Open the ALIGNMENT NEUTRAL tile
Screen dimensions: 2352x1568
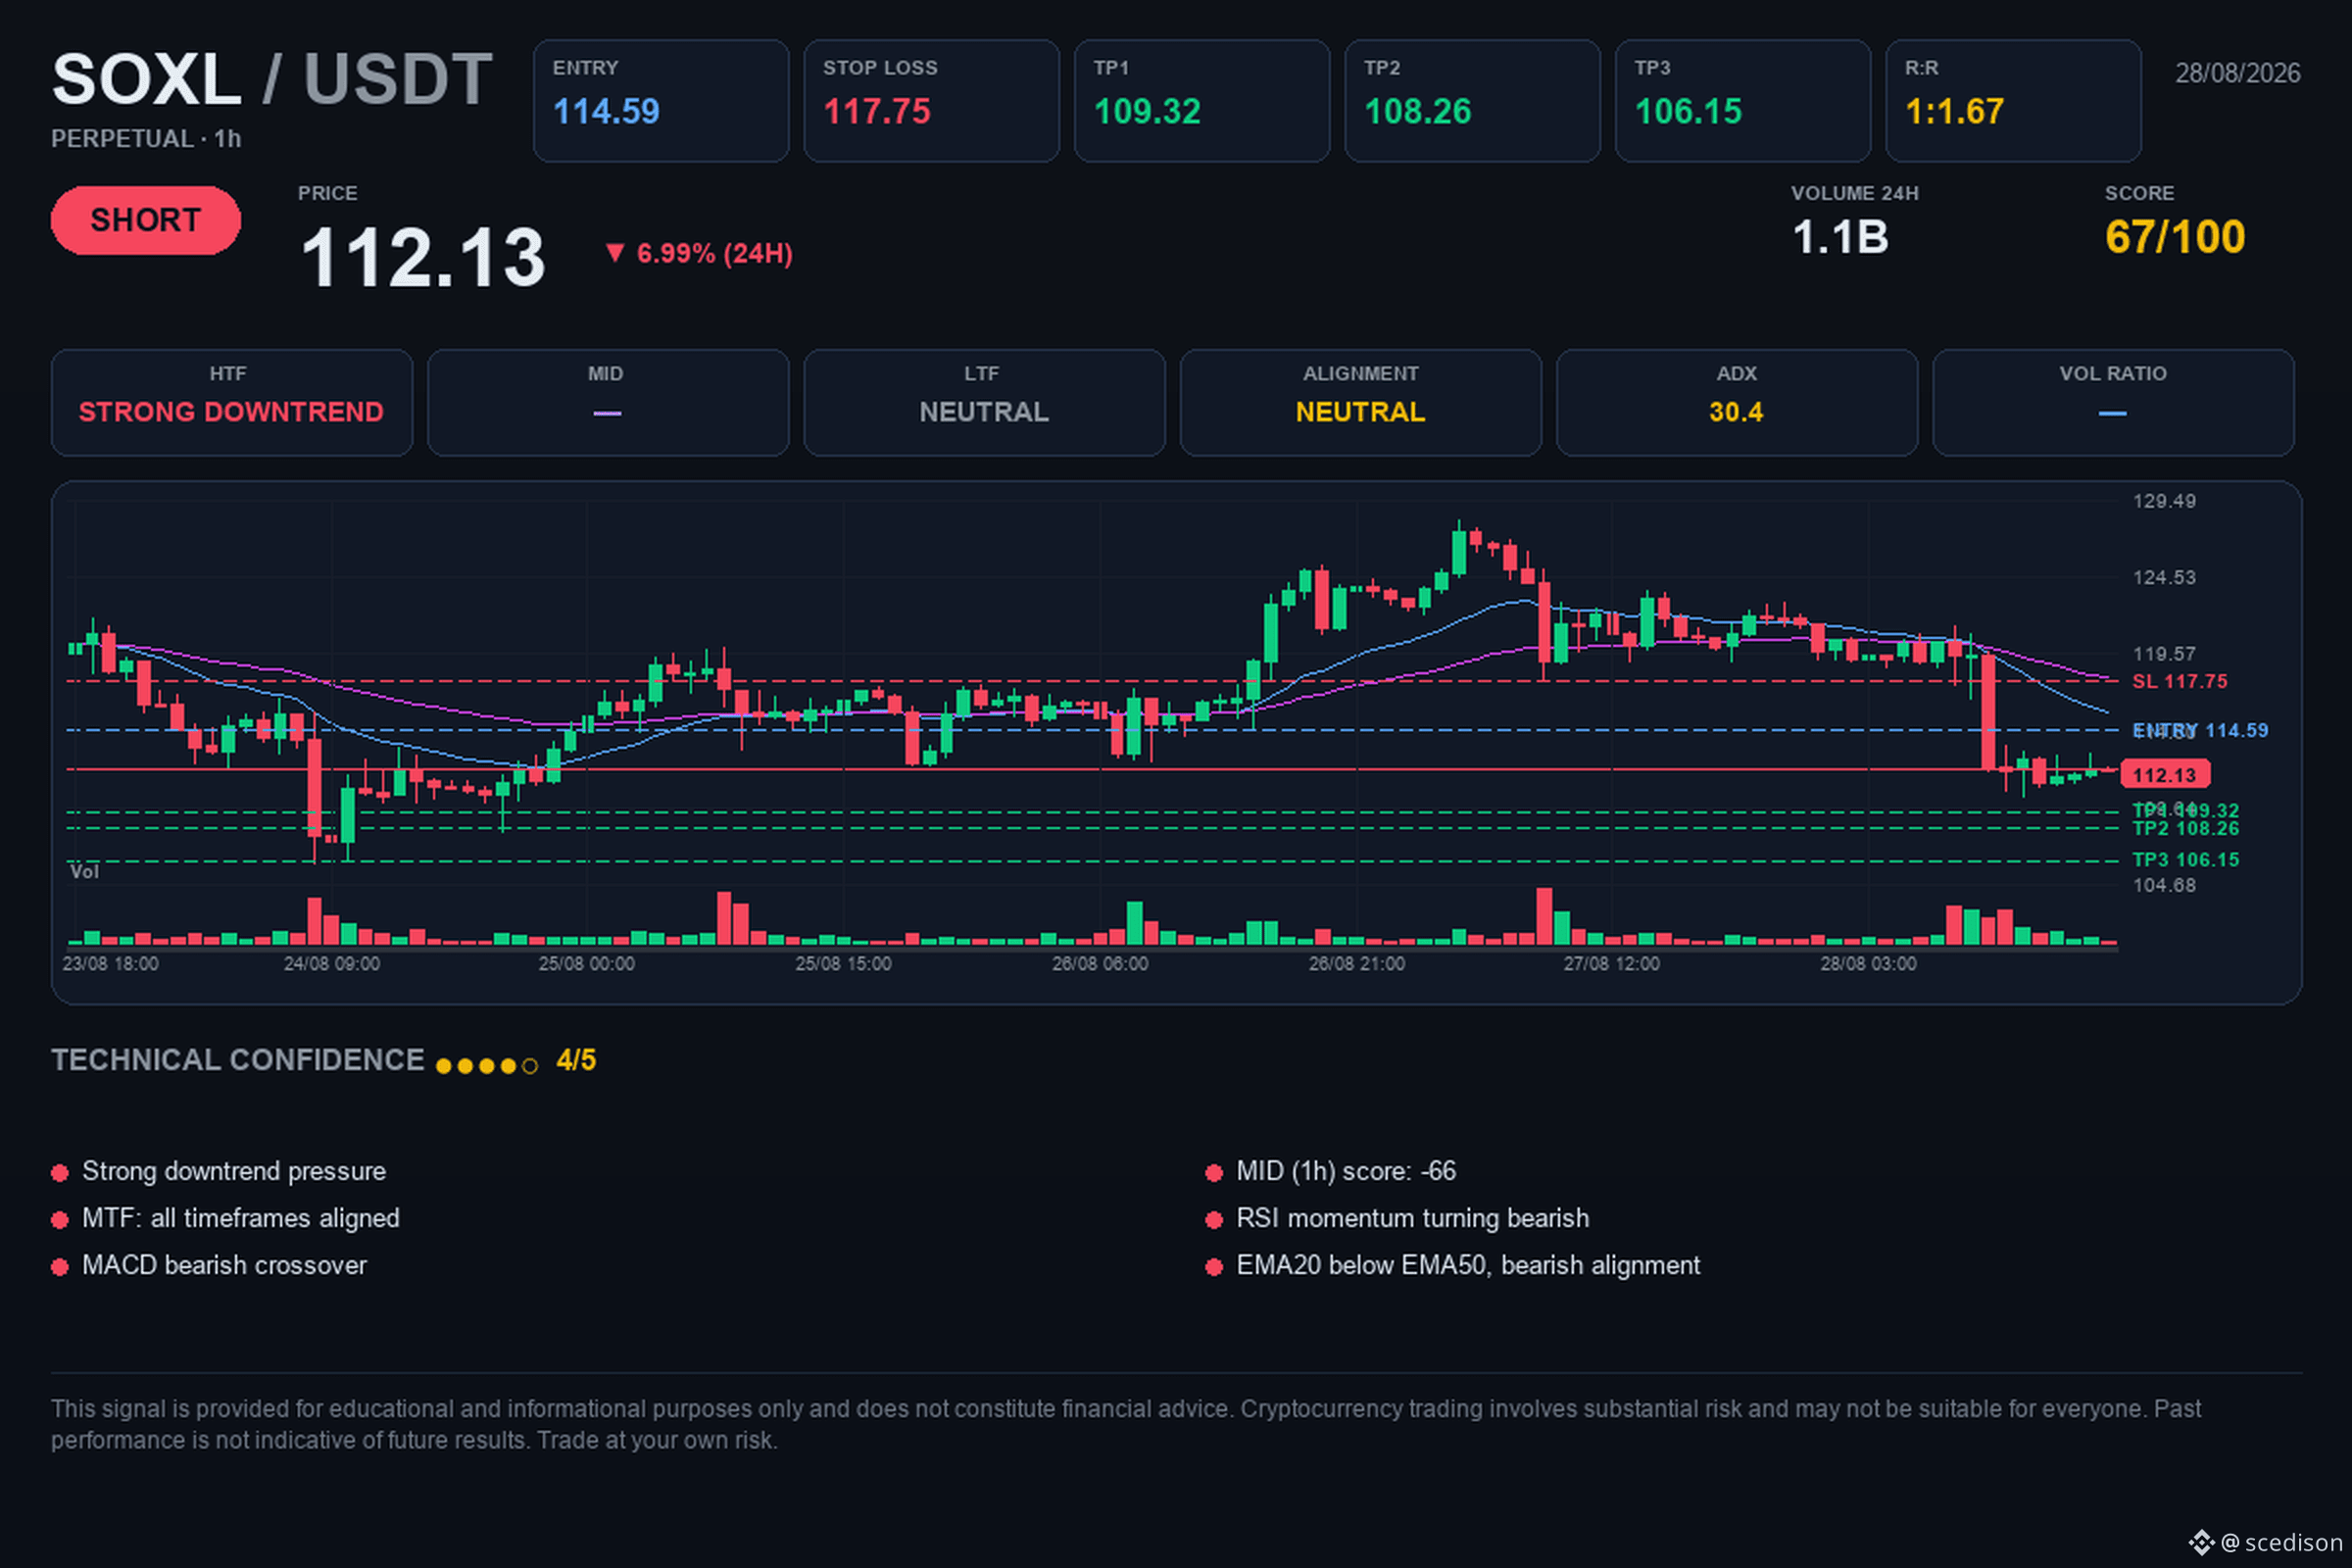pyautogui.click(x=1361, y=402)
